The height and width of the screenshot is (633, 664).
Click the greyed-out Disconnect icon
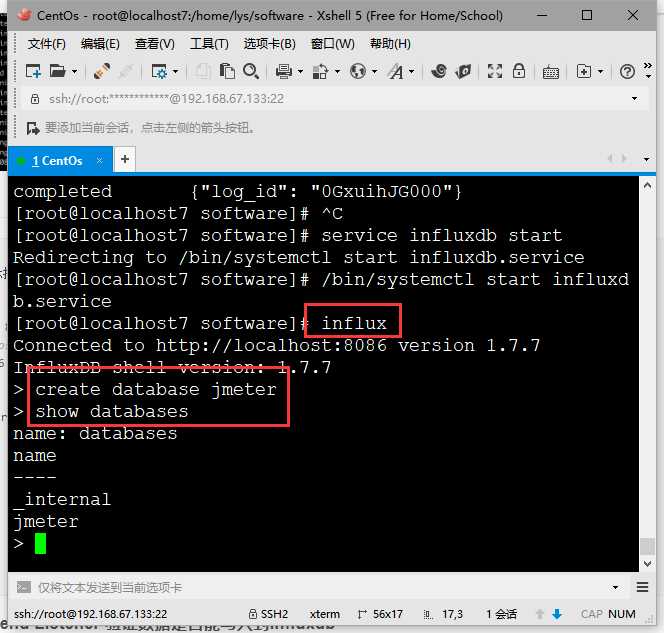pyautogui.click(x=126, y=71)
